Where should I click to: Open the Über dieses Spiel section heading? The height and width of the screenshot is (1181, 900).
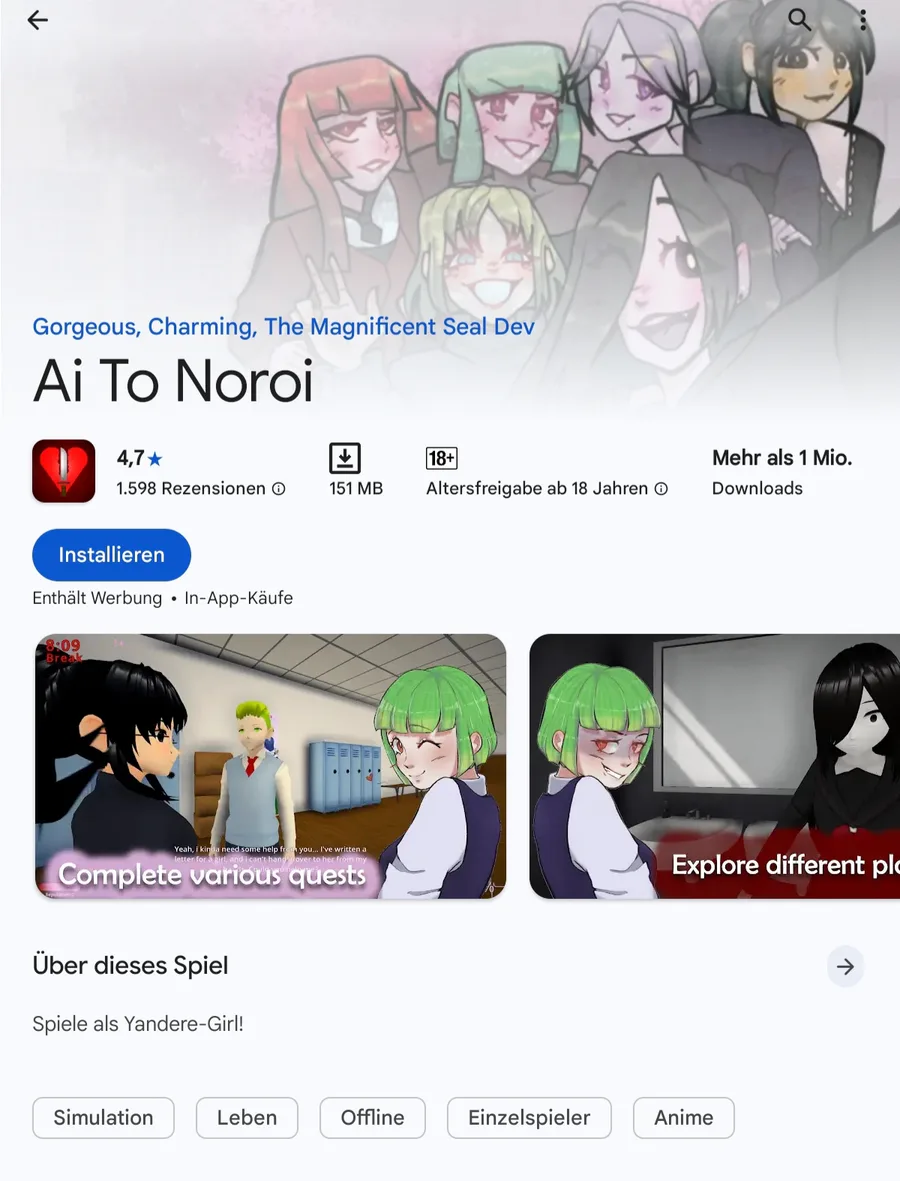[130, 966]
